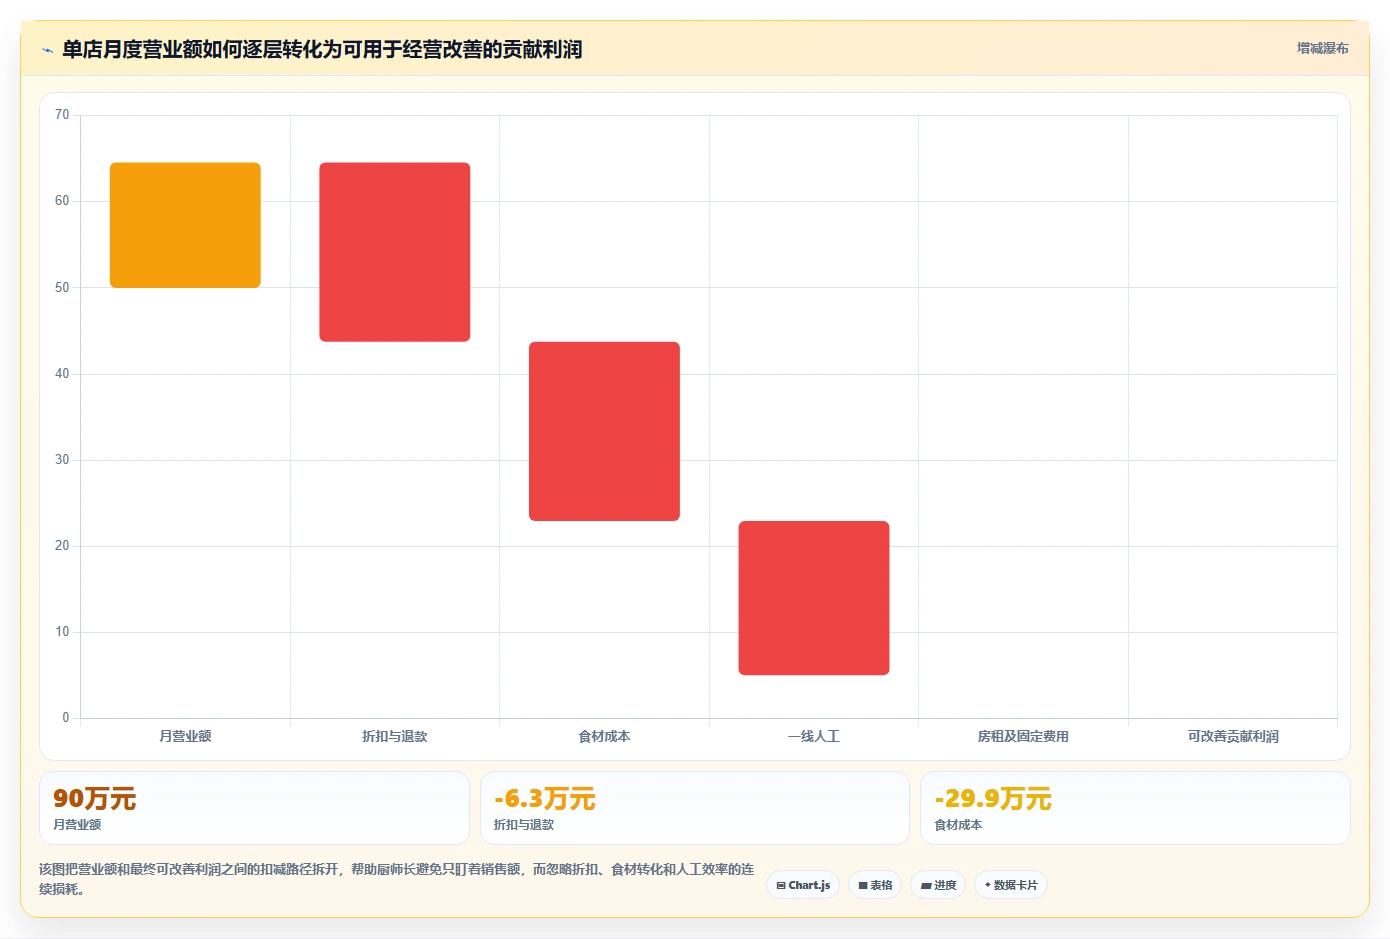Click y-axis value 70

pyautogui.click(x=62, y=115)
